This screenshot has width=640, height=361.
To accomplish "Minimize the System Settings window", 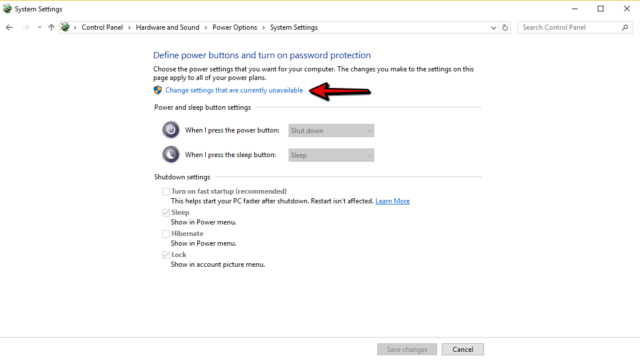I will click(x=575, y=9).
